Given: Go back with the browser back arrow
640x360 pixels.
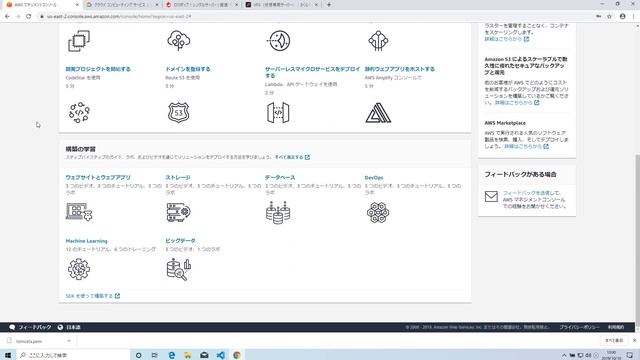Looking at the screenshot, I should pos(7,16).
